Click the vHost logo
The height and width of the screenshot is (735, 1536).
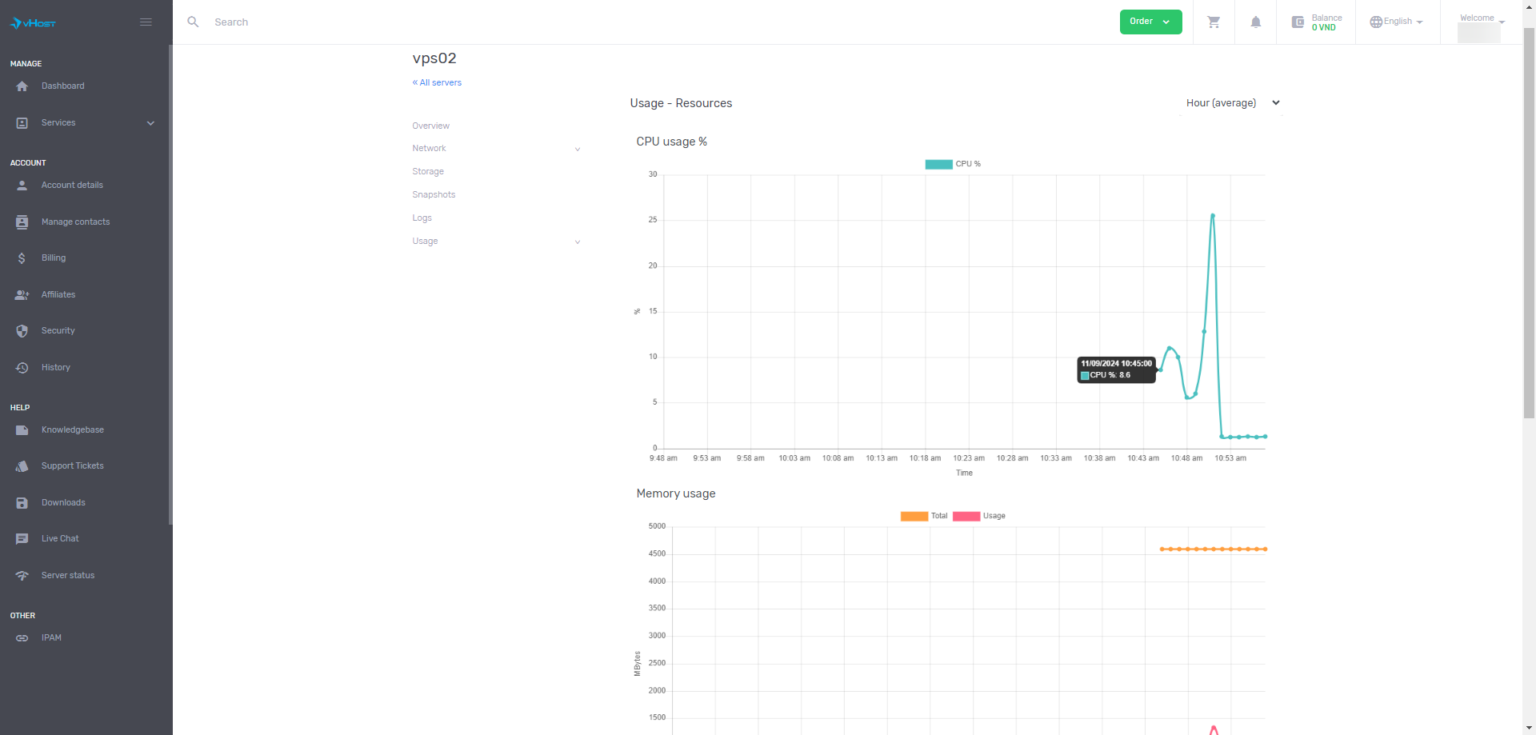click(33, 22)
